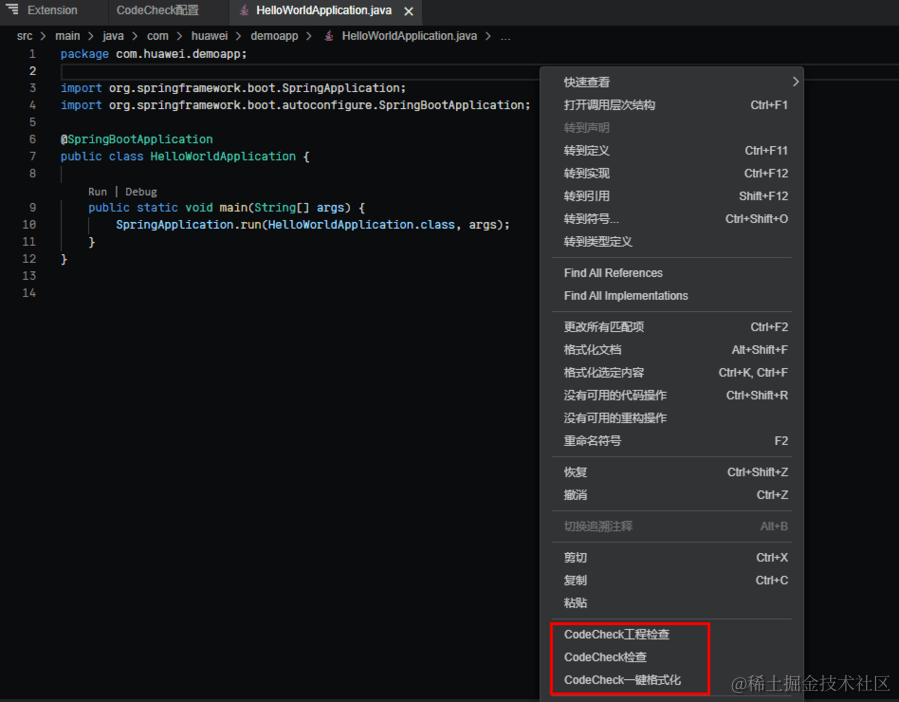Screen dimensions: 899x702
Task: Click the import SpringBootApplication line
Action: tap(296, 105)
